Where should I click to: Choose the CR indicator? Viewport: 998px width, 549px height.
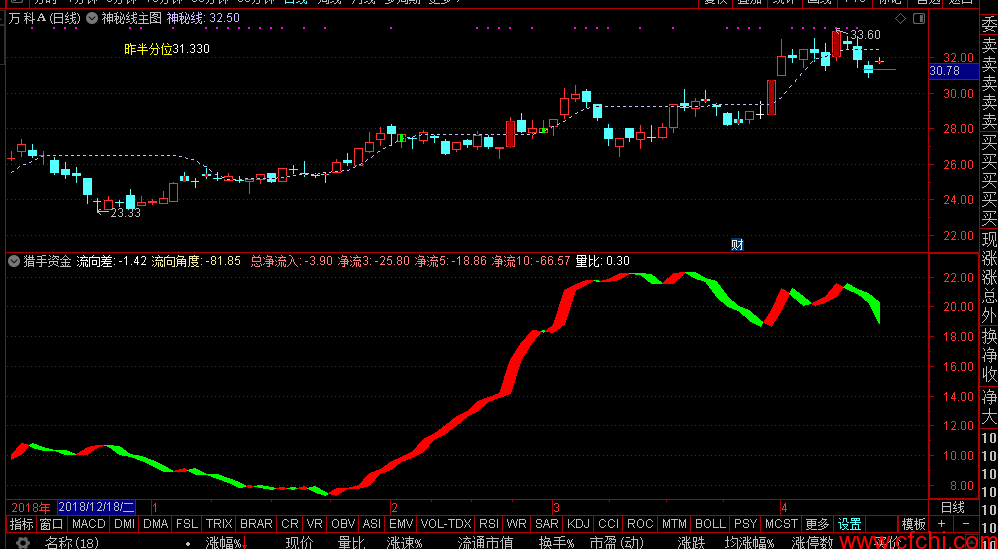290,524
